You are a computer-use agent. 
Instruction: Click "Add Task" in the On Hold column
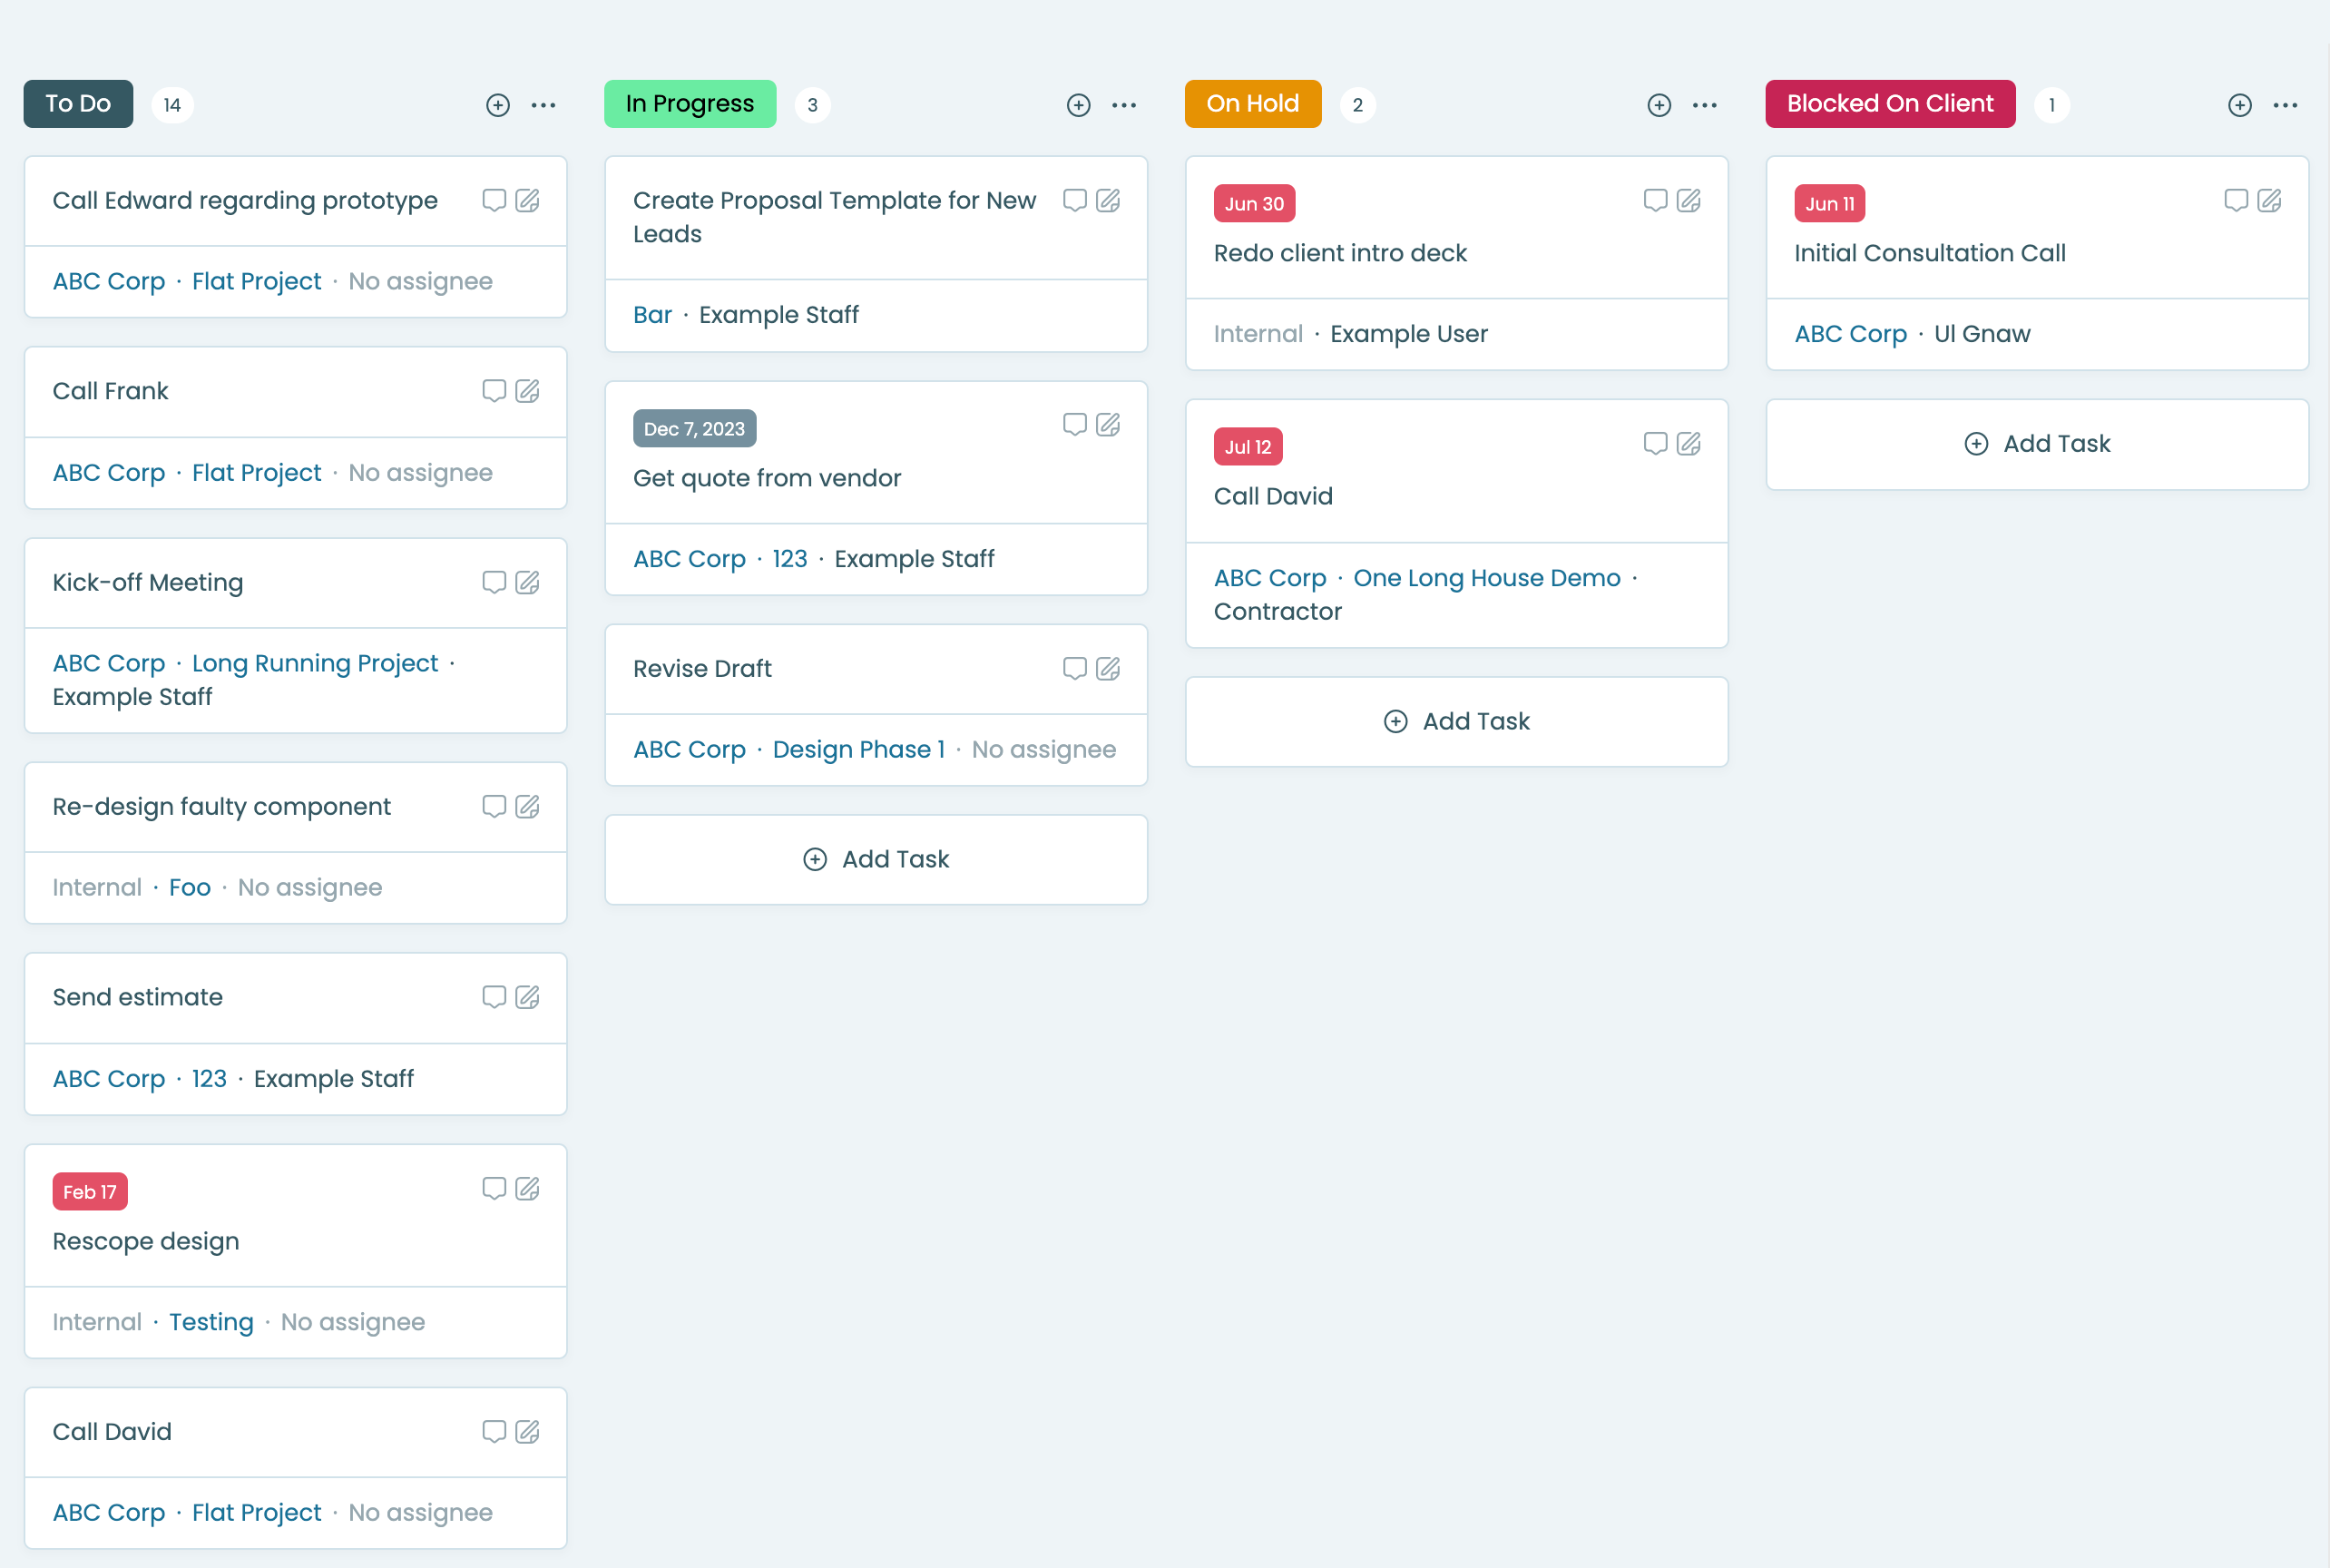point(1455,721)
